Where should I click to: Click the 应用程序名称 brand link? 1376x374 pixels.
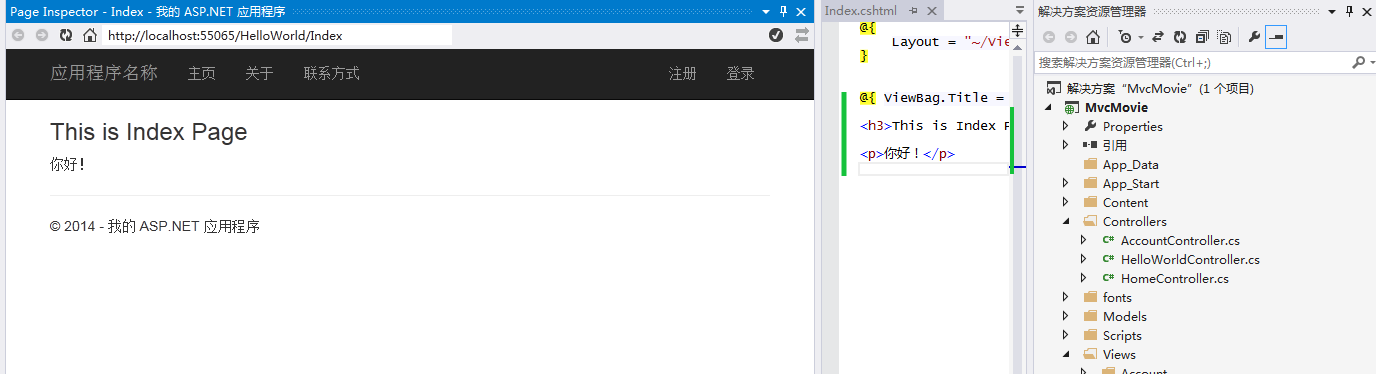tap(104, 73)
